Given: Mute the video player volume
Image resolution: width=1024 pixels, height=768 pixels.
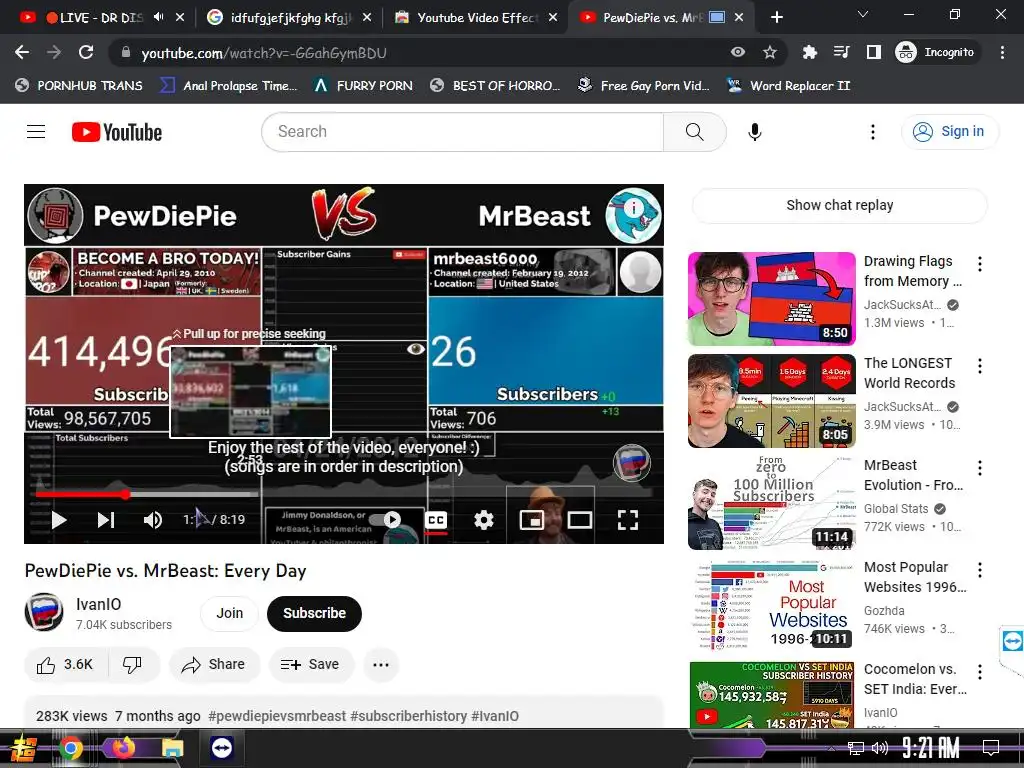Looking at the screenshot, I should click(x=152, y=520).
